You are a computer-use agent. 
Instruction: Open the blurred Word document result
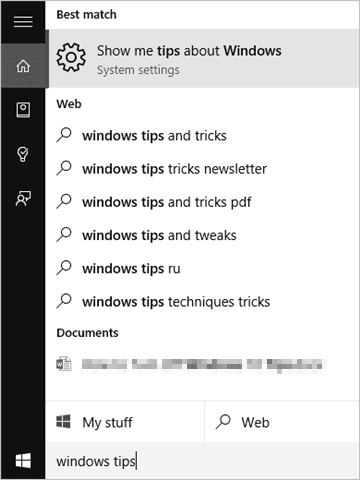tap(203, 364)
